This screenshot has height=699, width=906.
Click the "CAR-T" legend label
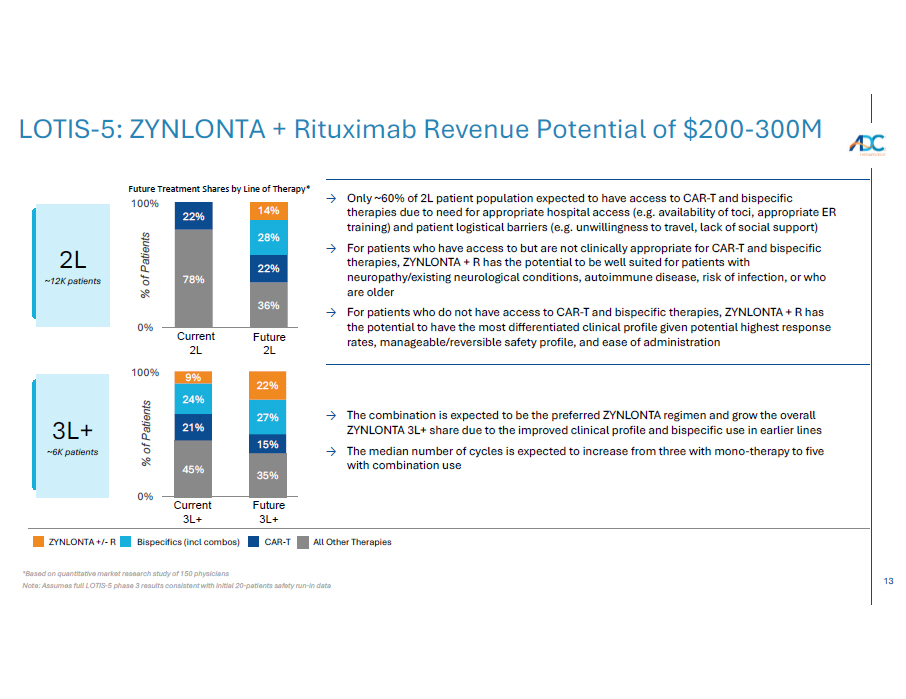tap(277, 542)
